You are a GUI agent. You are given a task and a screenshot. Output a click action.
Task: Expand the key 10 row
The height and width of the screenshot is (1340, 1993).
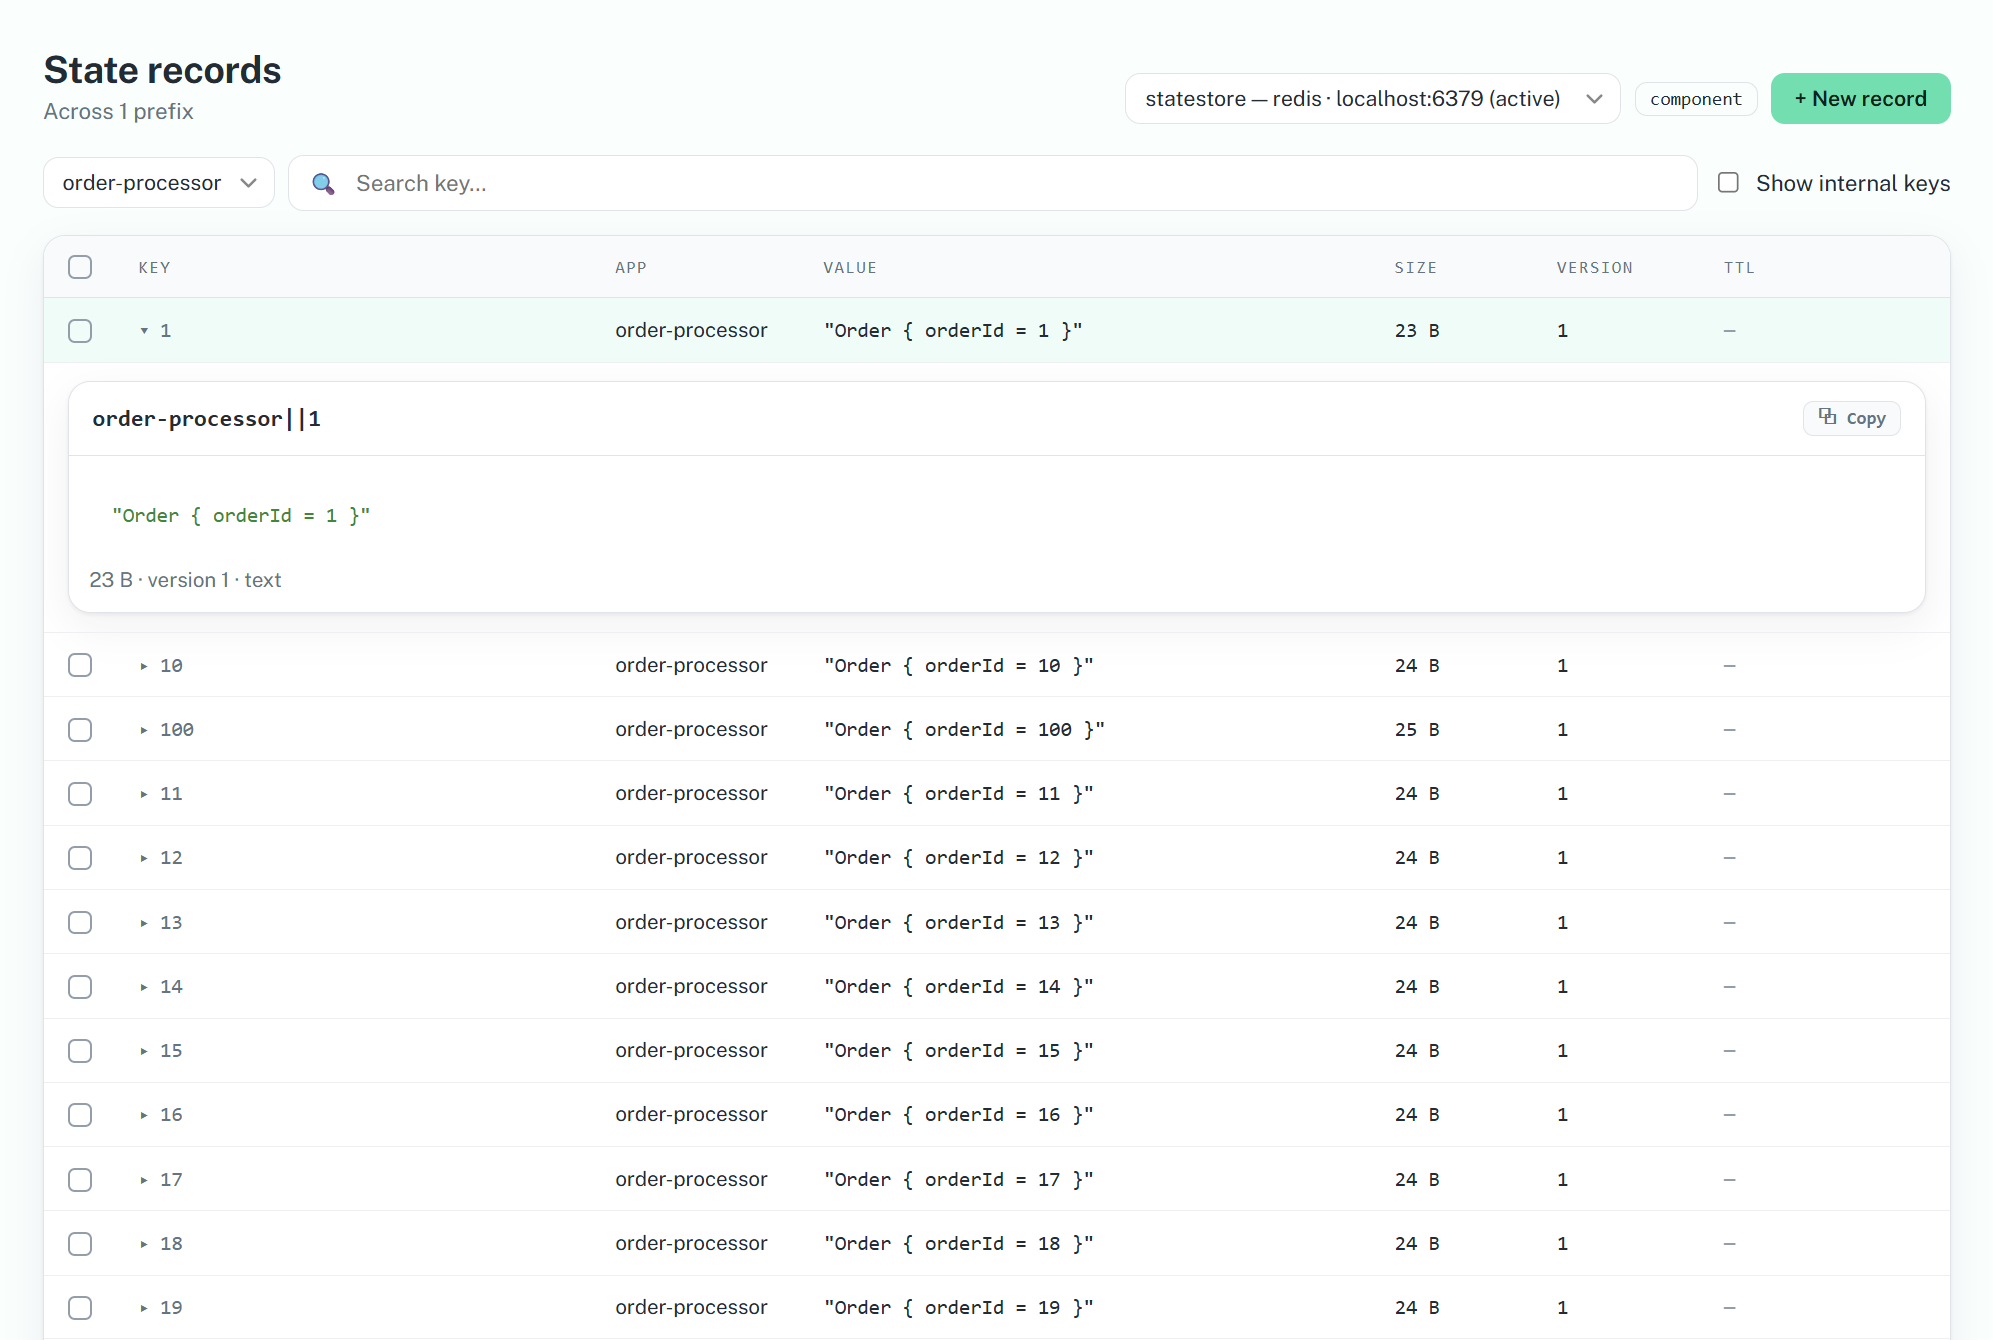click(144, 666)
